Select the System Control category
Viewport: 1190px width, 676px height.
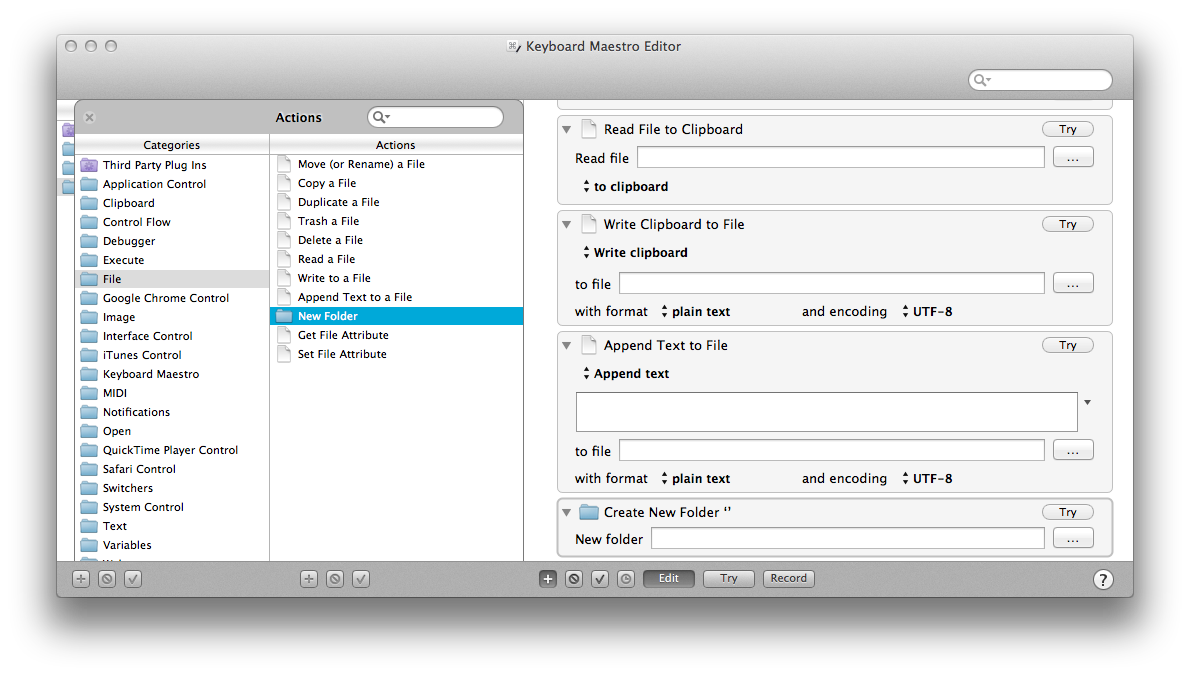172,507
